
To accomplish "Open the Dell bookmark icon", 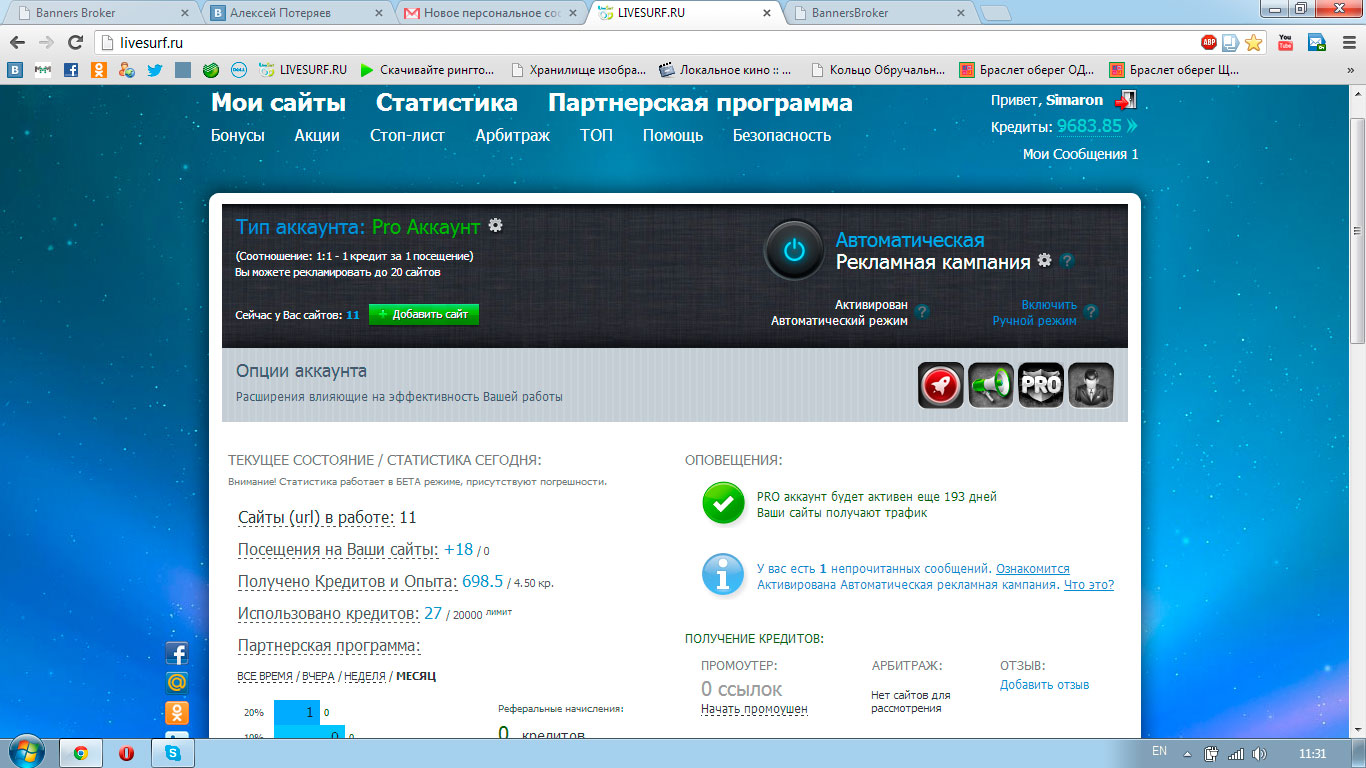I will pos(239,70).
